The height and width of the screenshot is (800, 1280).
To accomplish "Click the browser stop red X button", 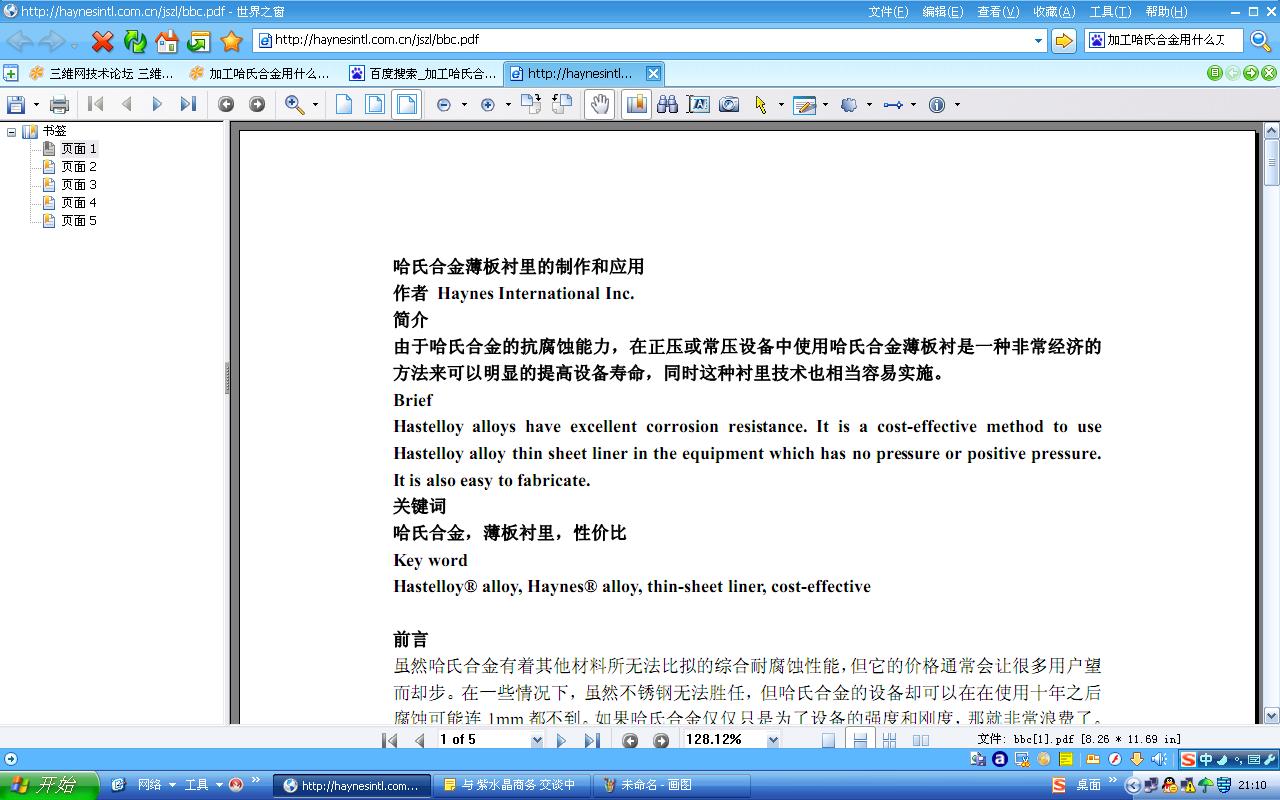I will click(x=102, y=41).
